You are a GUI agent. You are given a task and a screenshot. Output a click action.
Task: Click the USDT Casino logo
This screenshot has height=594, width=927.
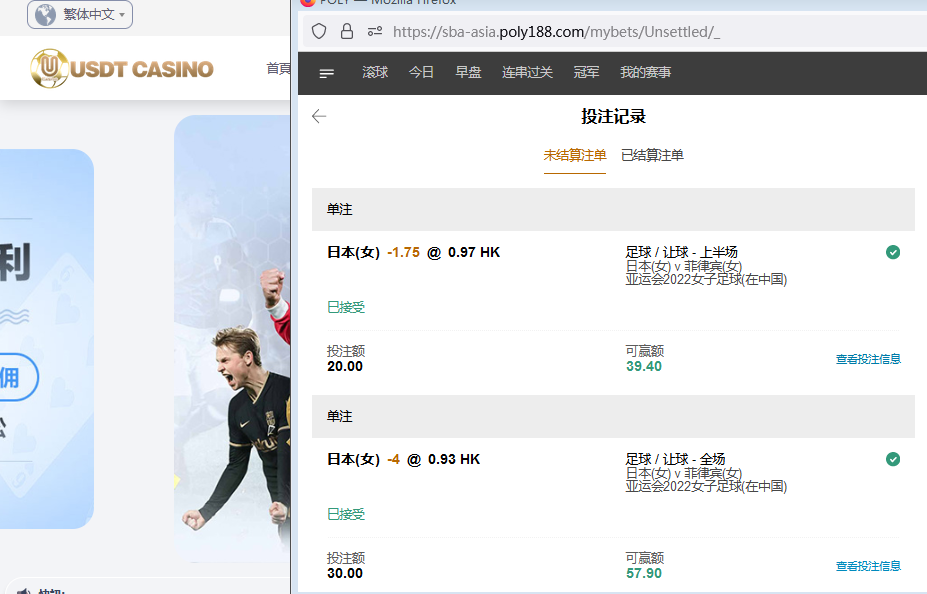[x=122, y=69]
